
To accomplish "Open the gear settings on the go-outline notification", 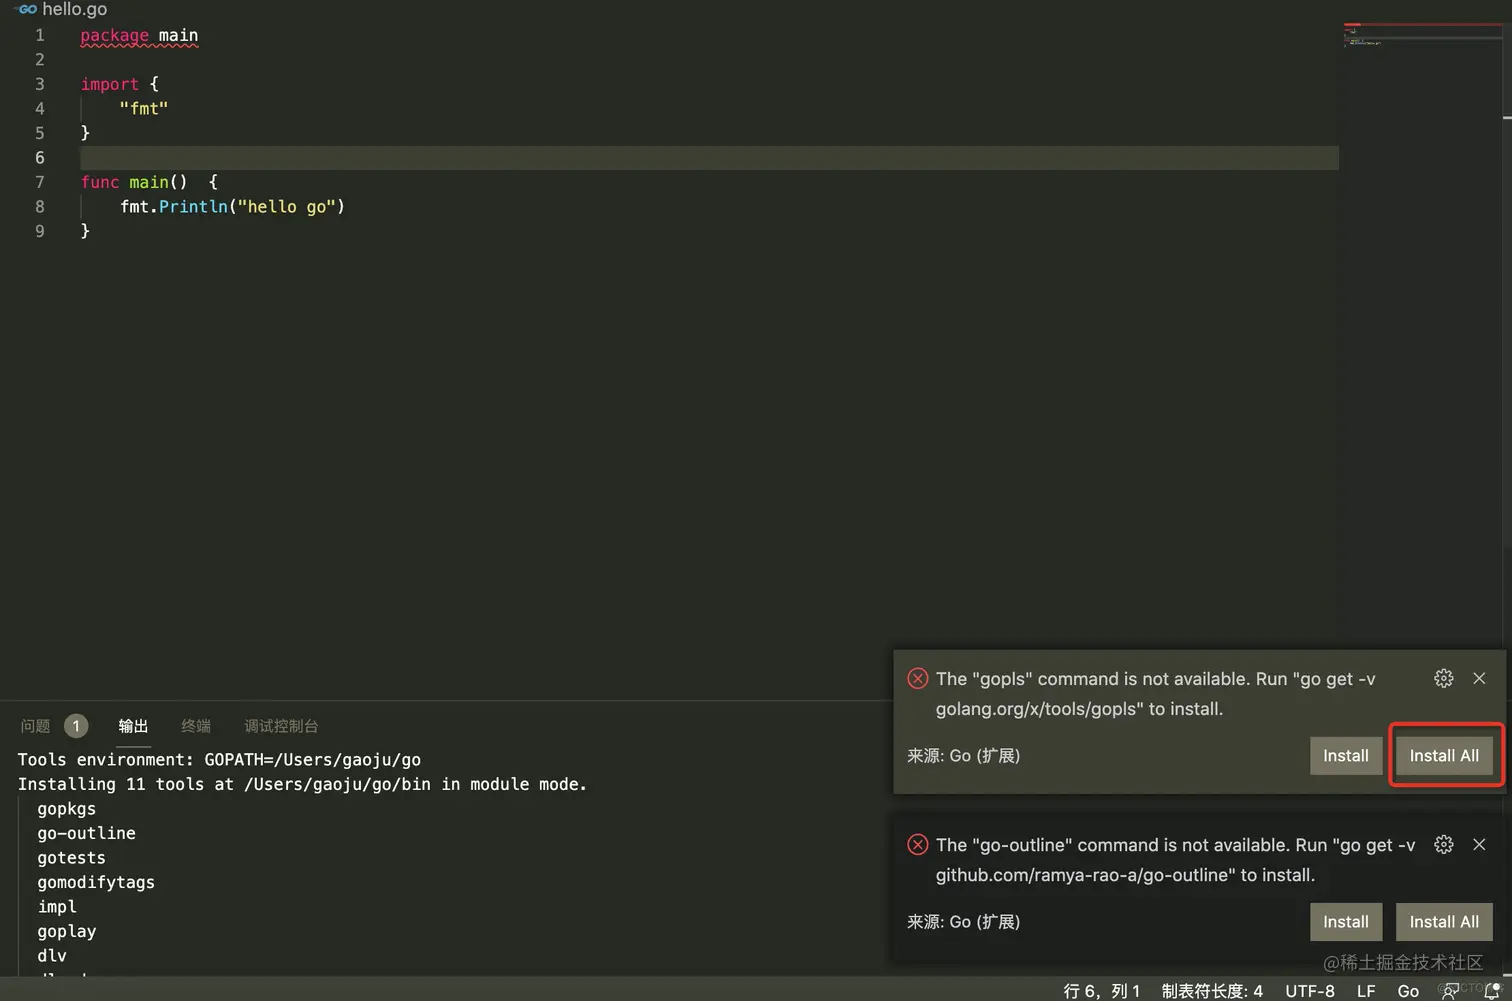I will coord(1443,844).
